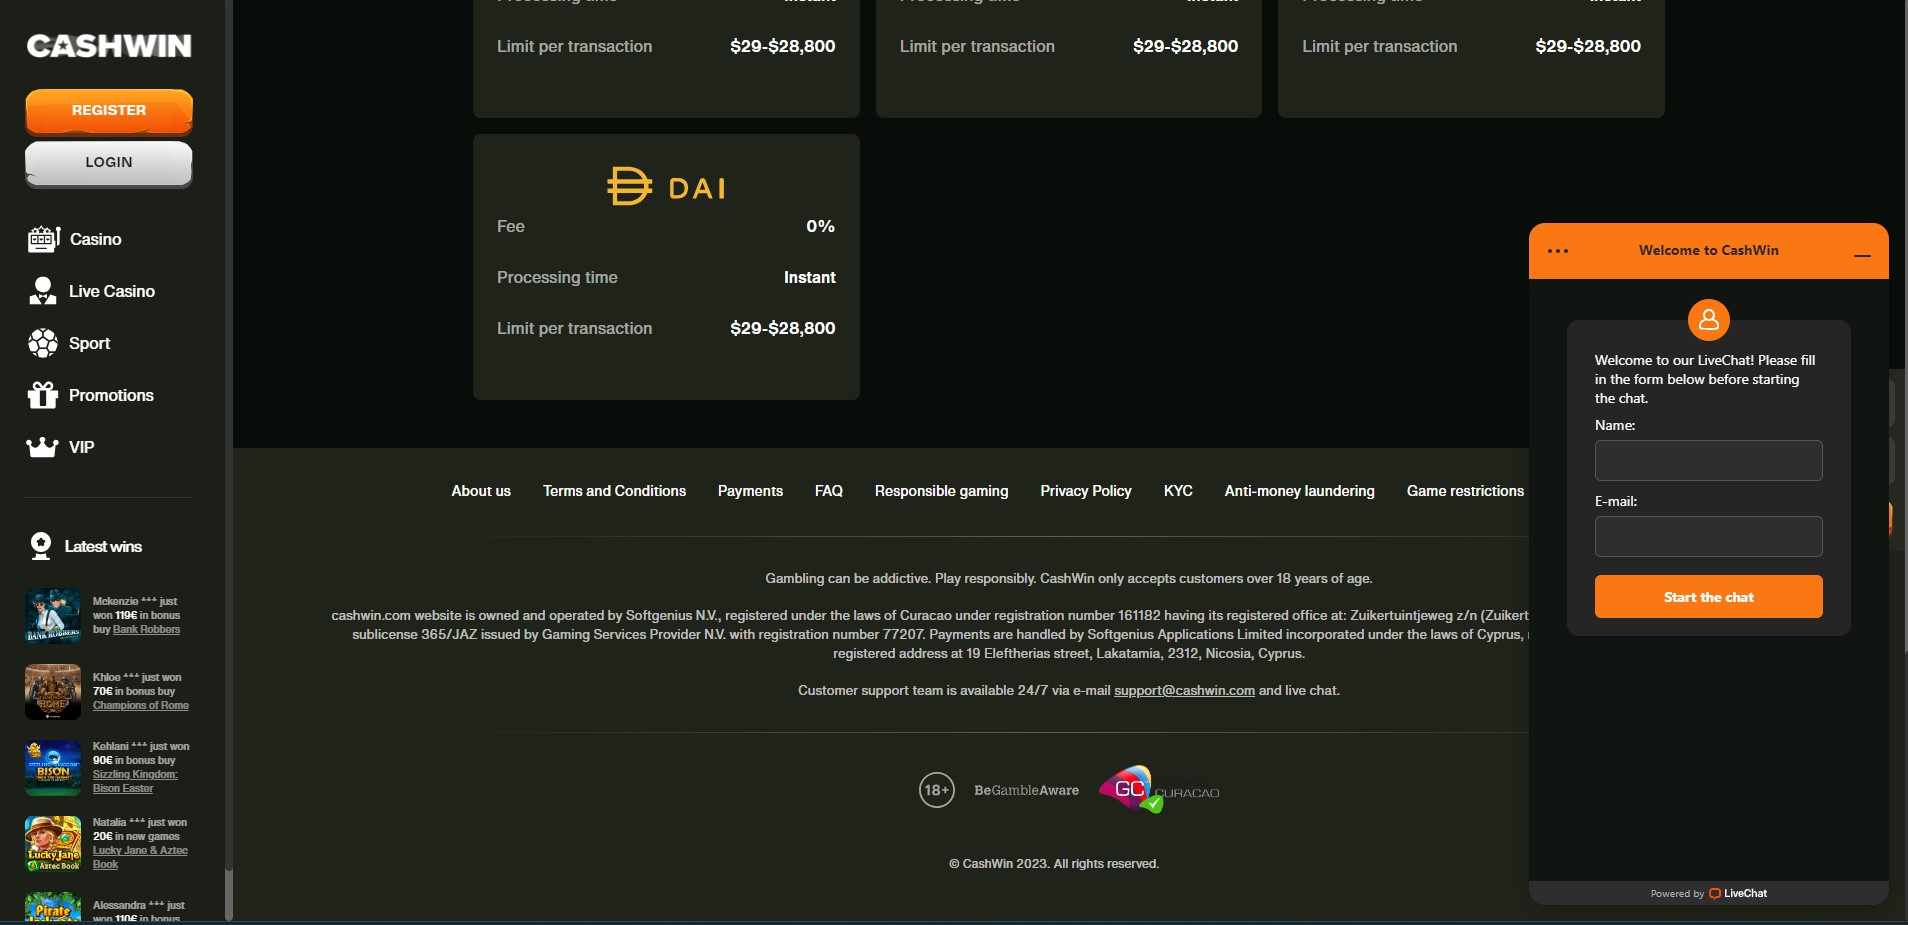Open Pirate game thumbnail
The height and width of the screenshot is (925, 1908).
pyautogui.click(x=53, y=906)
